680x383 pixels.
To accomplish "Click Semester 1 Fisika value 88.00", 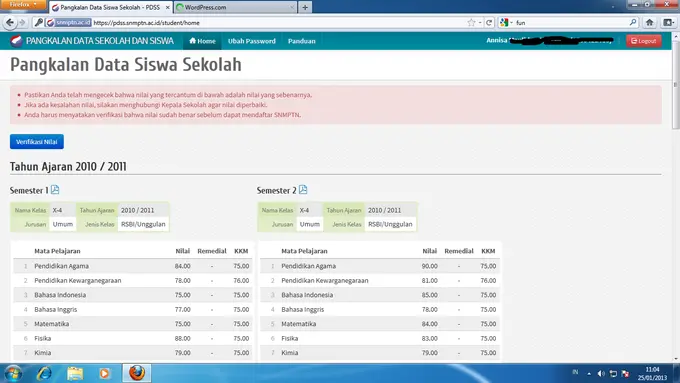I will coord(183,338).
